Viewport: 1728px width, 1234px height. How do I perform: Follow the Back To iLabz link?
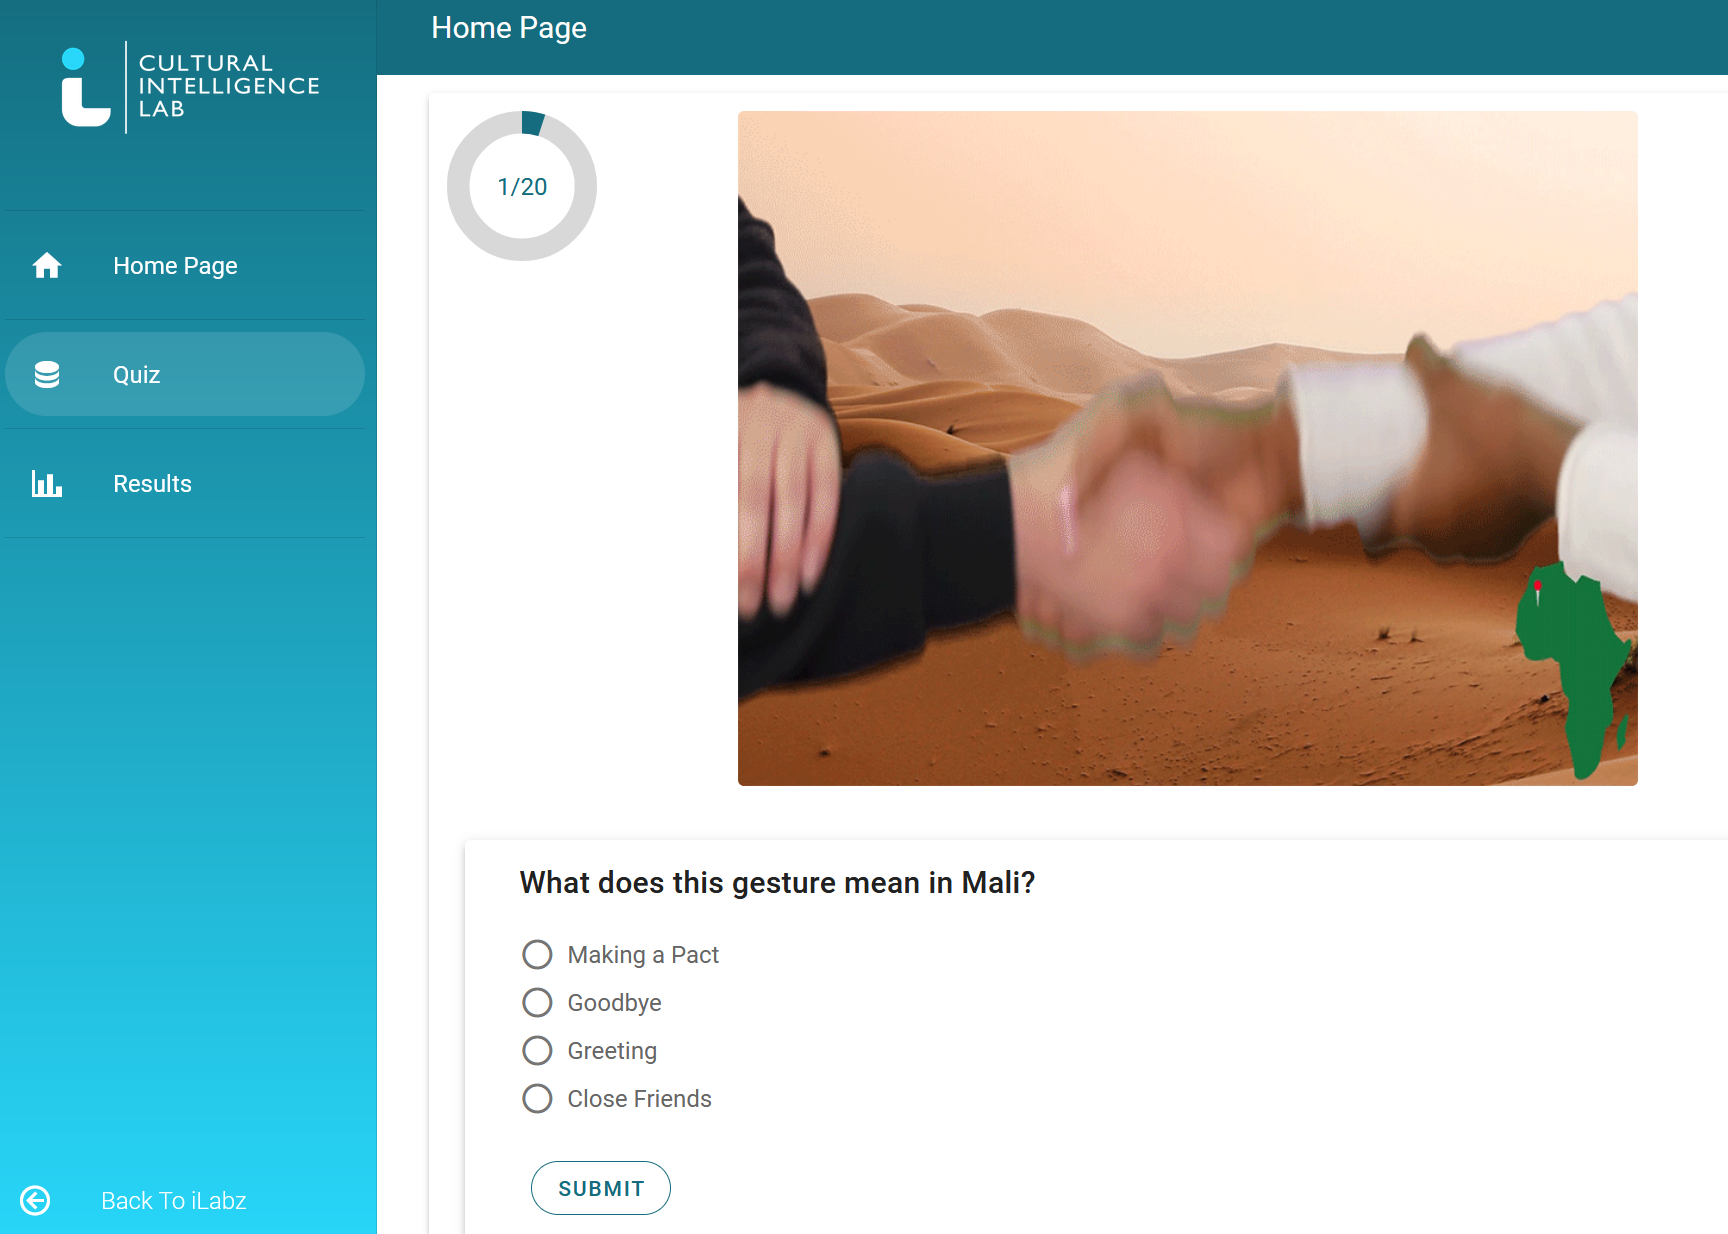[x=174, y=1200]
